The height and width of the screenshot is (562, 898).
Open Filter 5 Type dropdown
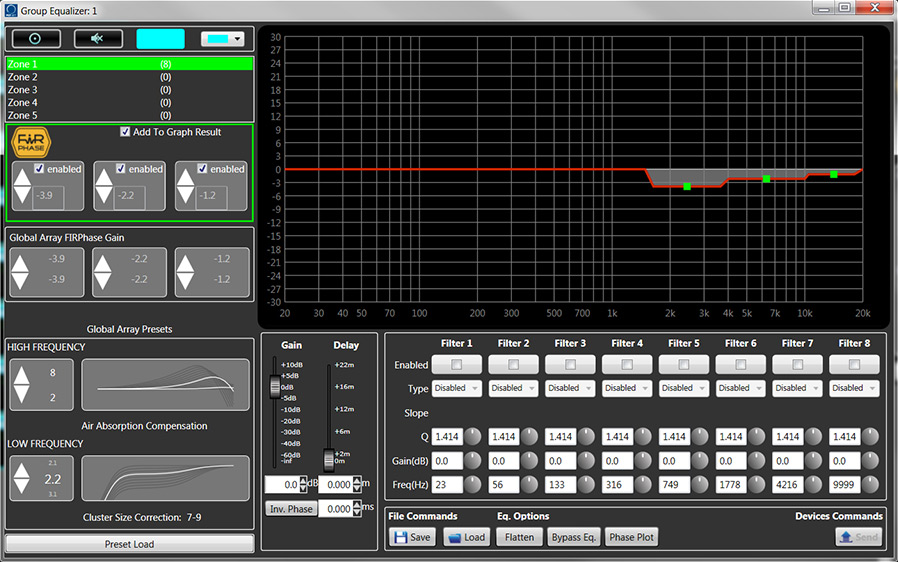pyautogui.click(x=684, y=388)
